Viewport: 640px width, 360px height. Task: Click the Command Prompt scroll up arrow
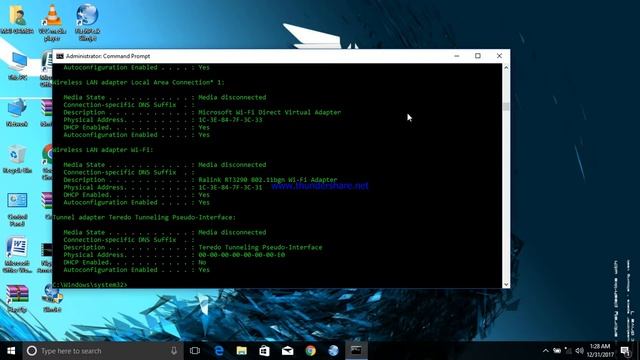[506, 67]
